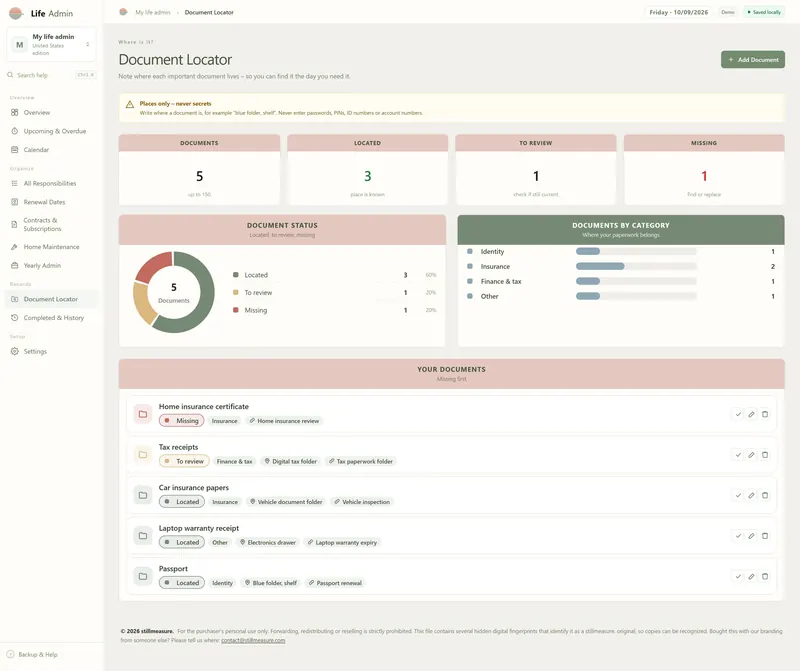Click the Add Document button
The image size is (800, 671).
tap(753, 60)
